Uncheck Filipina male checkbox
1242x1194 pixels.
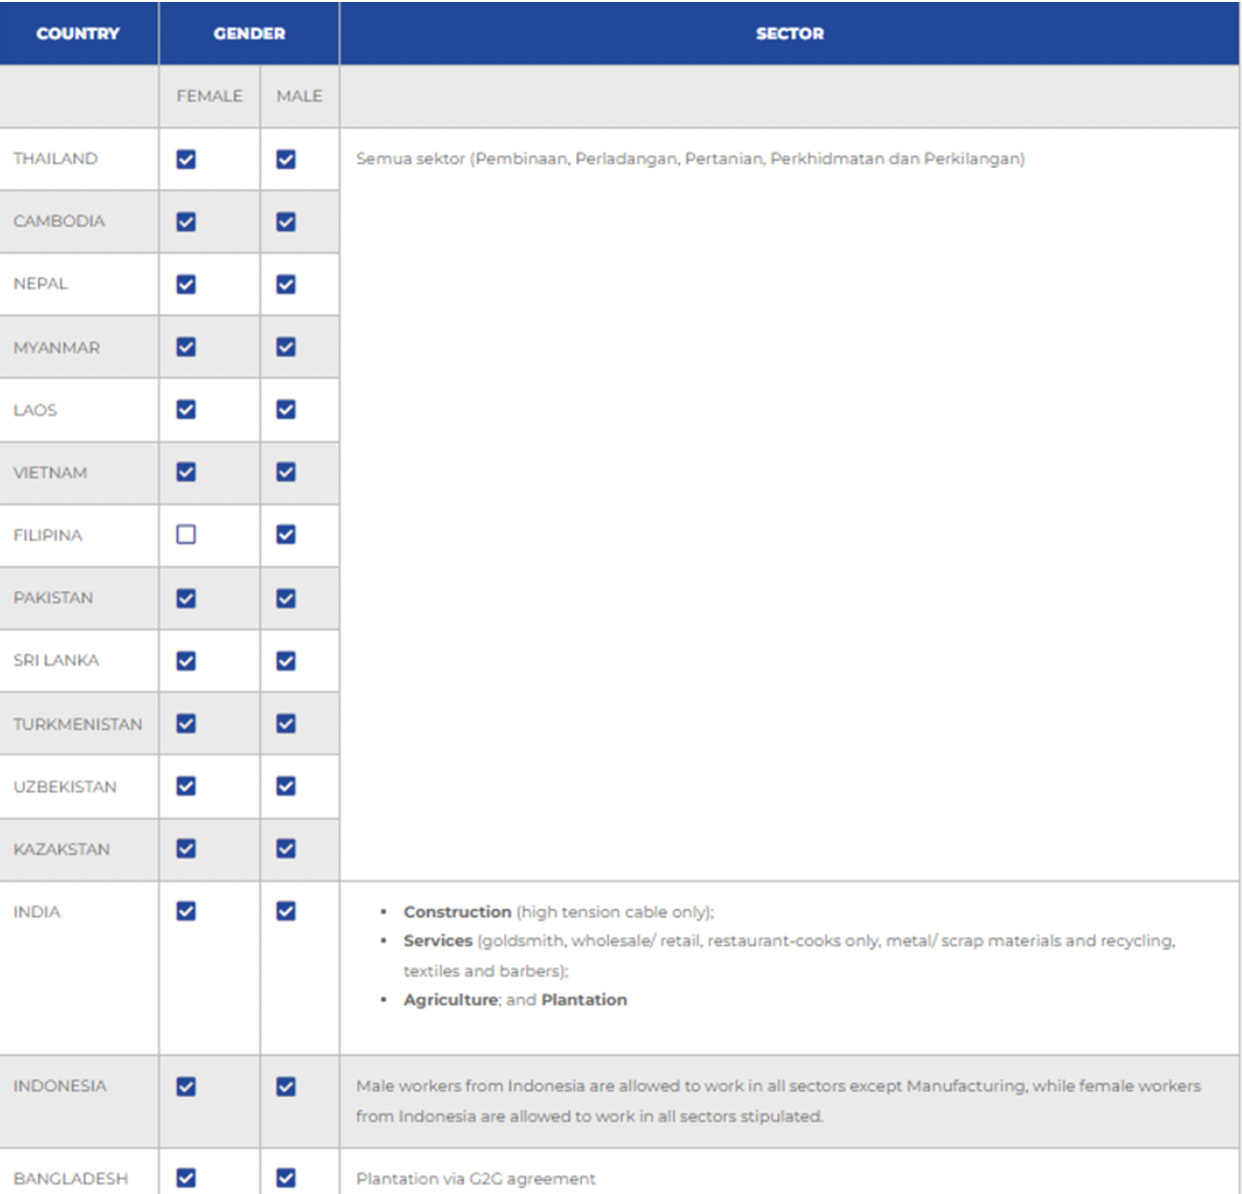[x=286, y=535]
